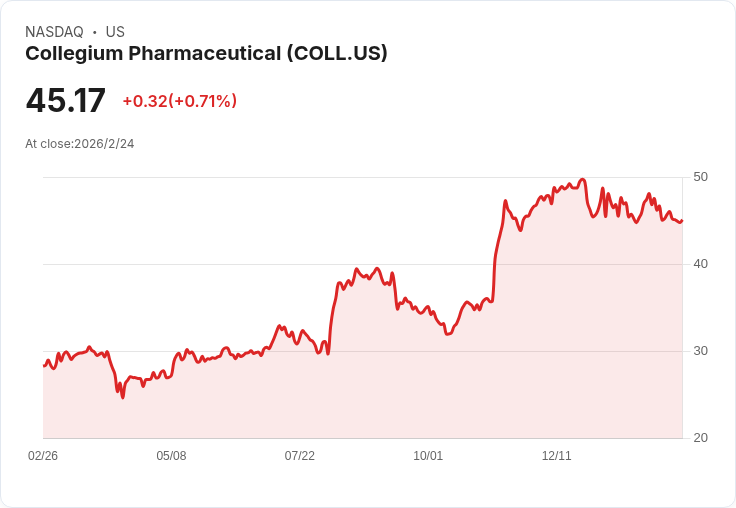This screenshot has width=736, height=508.
Task: Open the Collegium Pharmaceutical (COLL.US) title
Action: 206,54
